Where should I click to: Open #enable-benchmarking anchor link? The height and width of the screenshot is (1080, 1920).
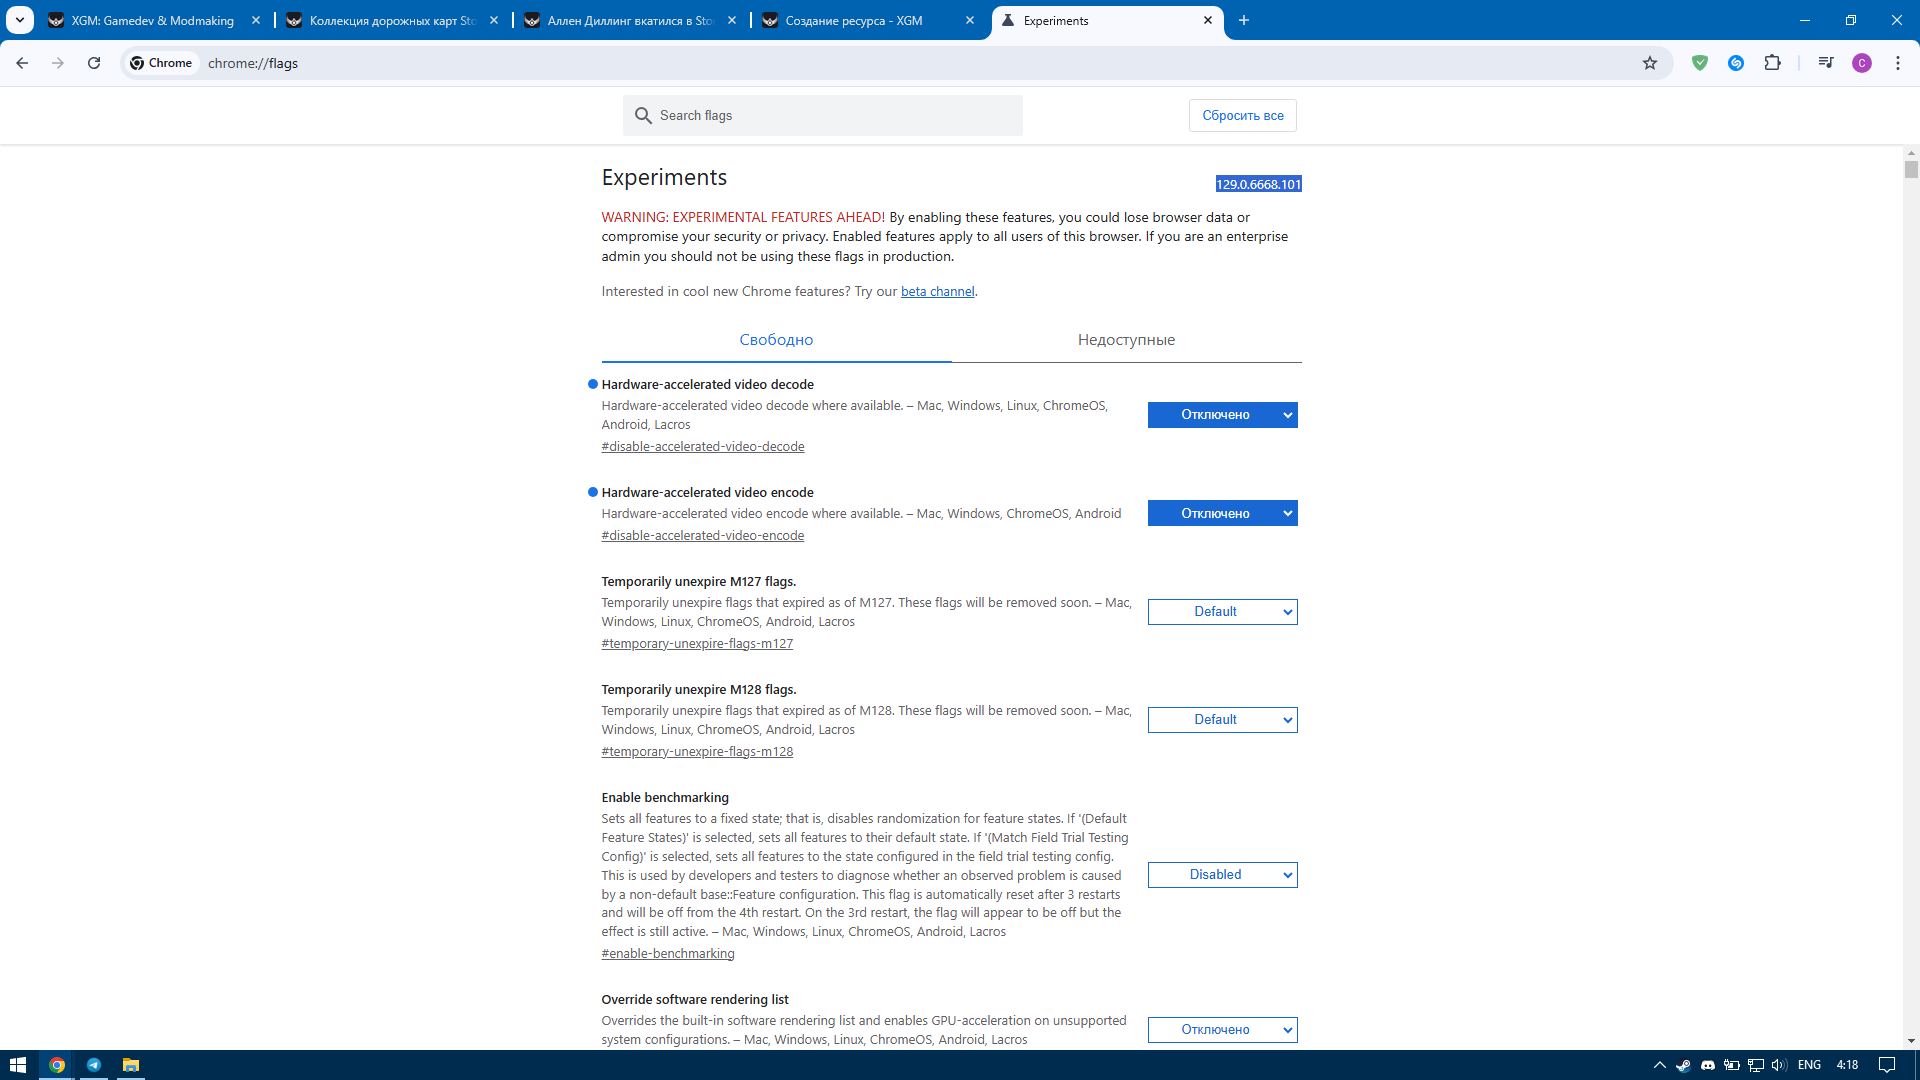tap(667, 954)
